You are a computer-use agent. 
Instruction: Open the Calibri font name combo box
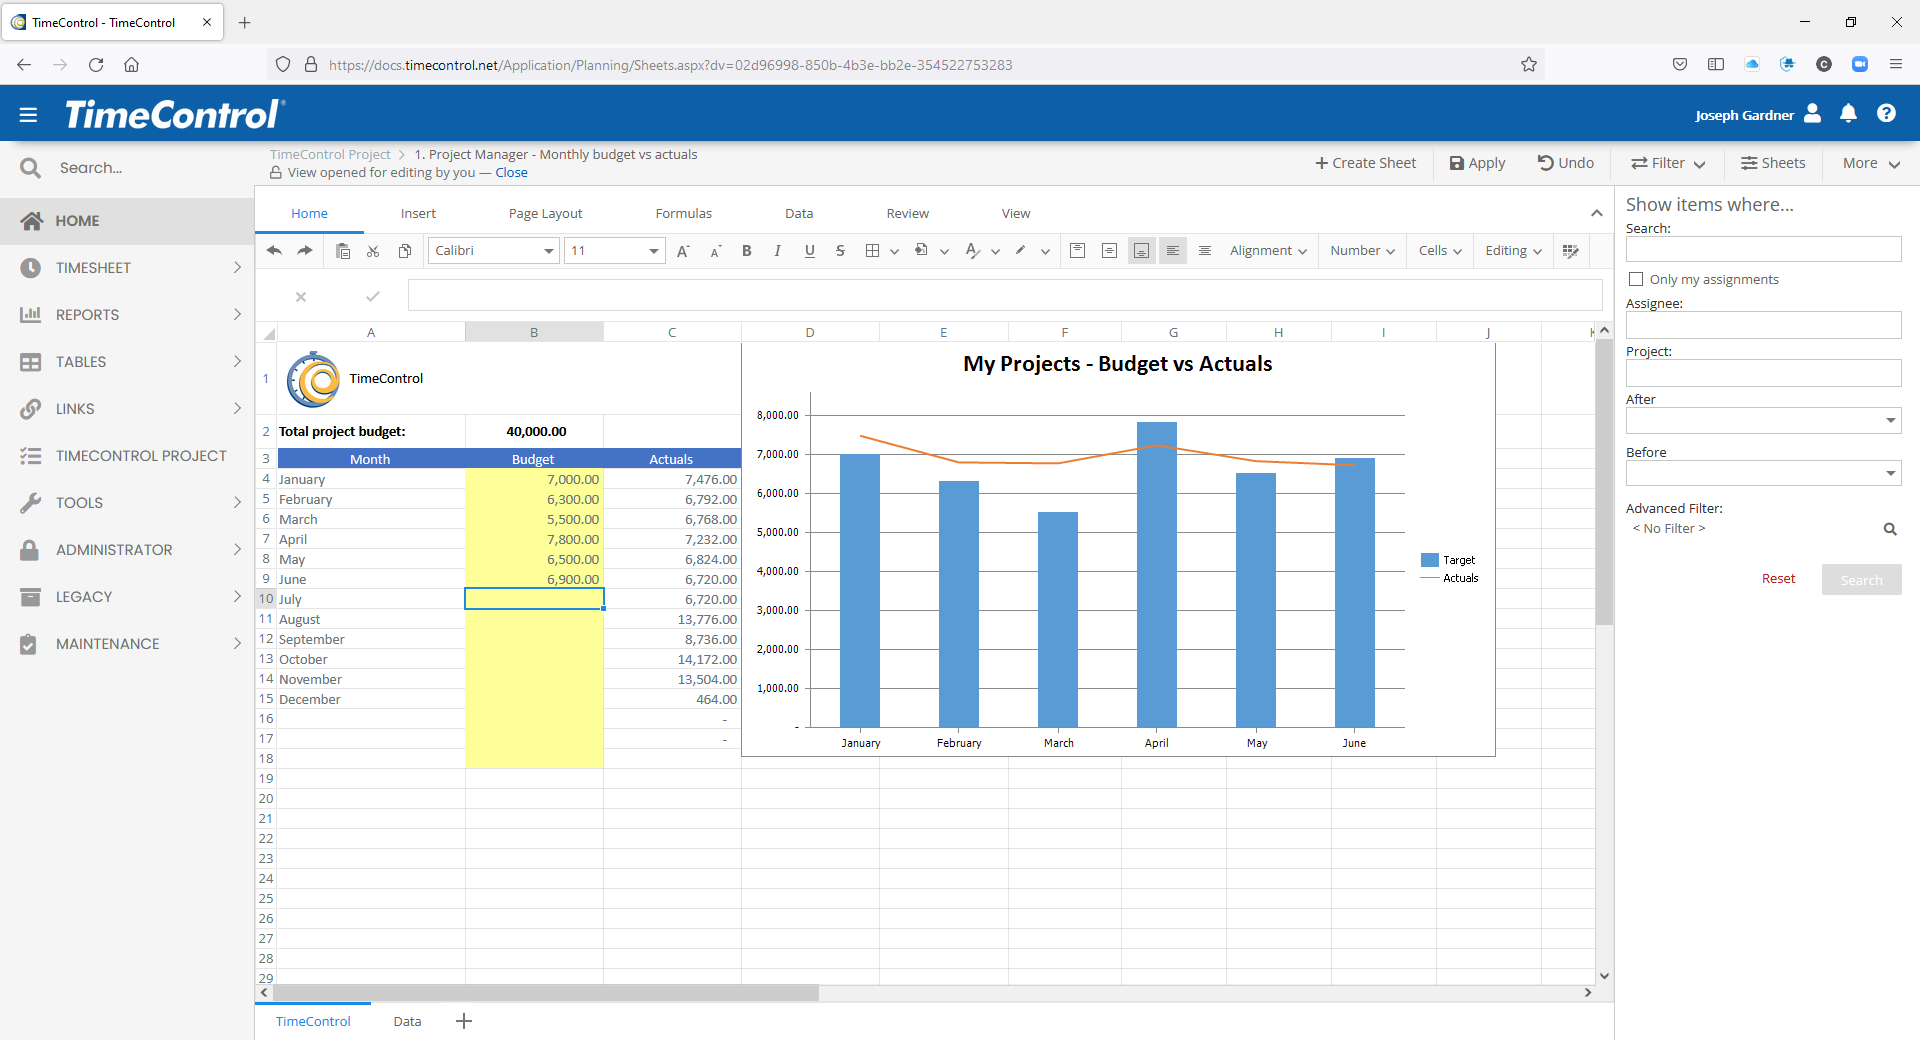click(493, 251)
